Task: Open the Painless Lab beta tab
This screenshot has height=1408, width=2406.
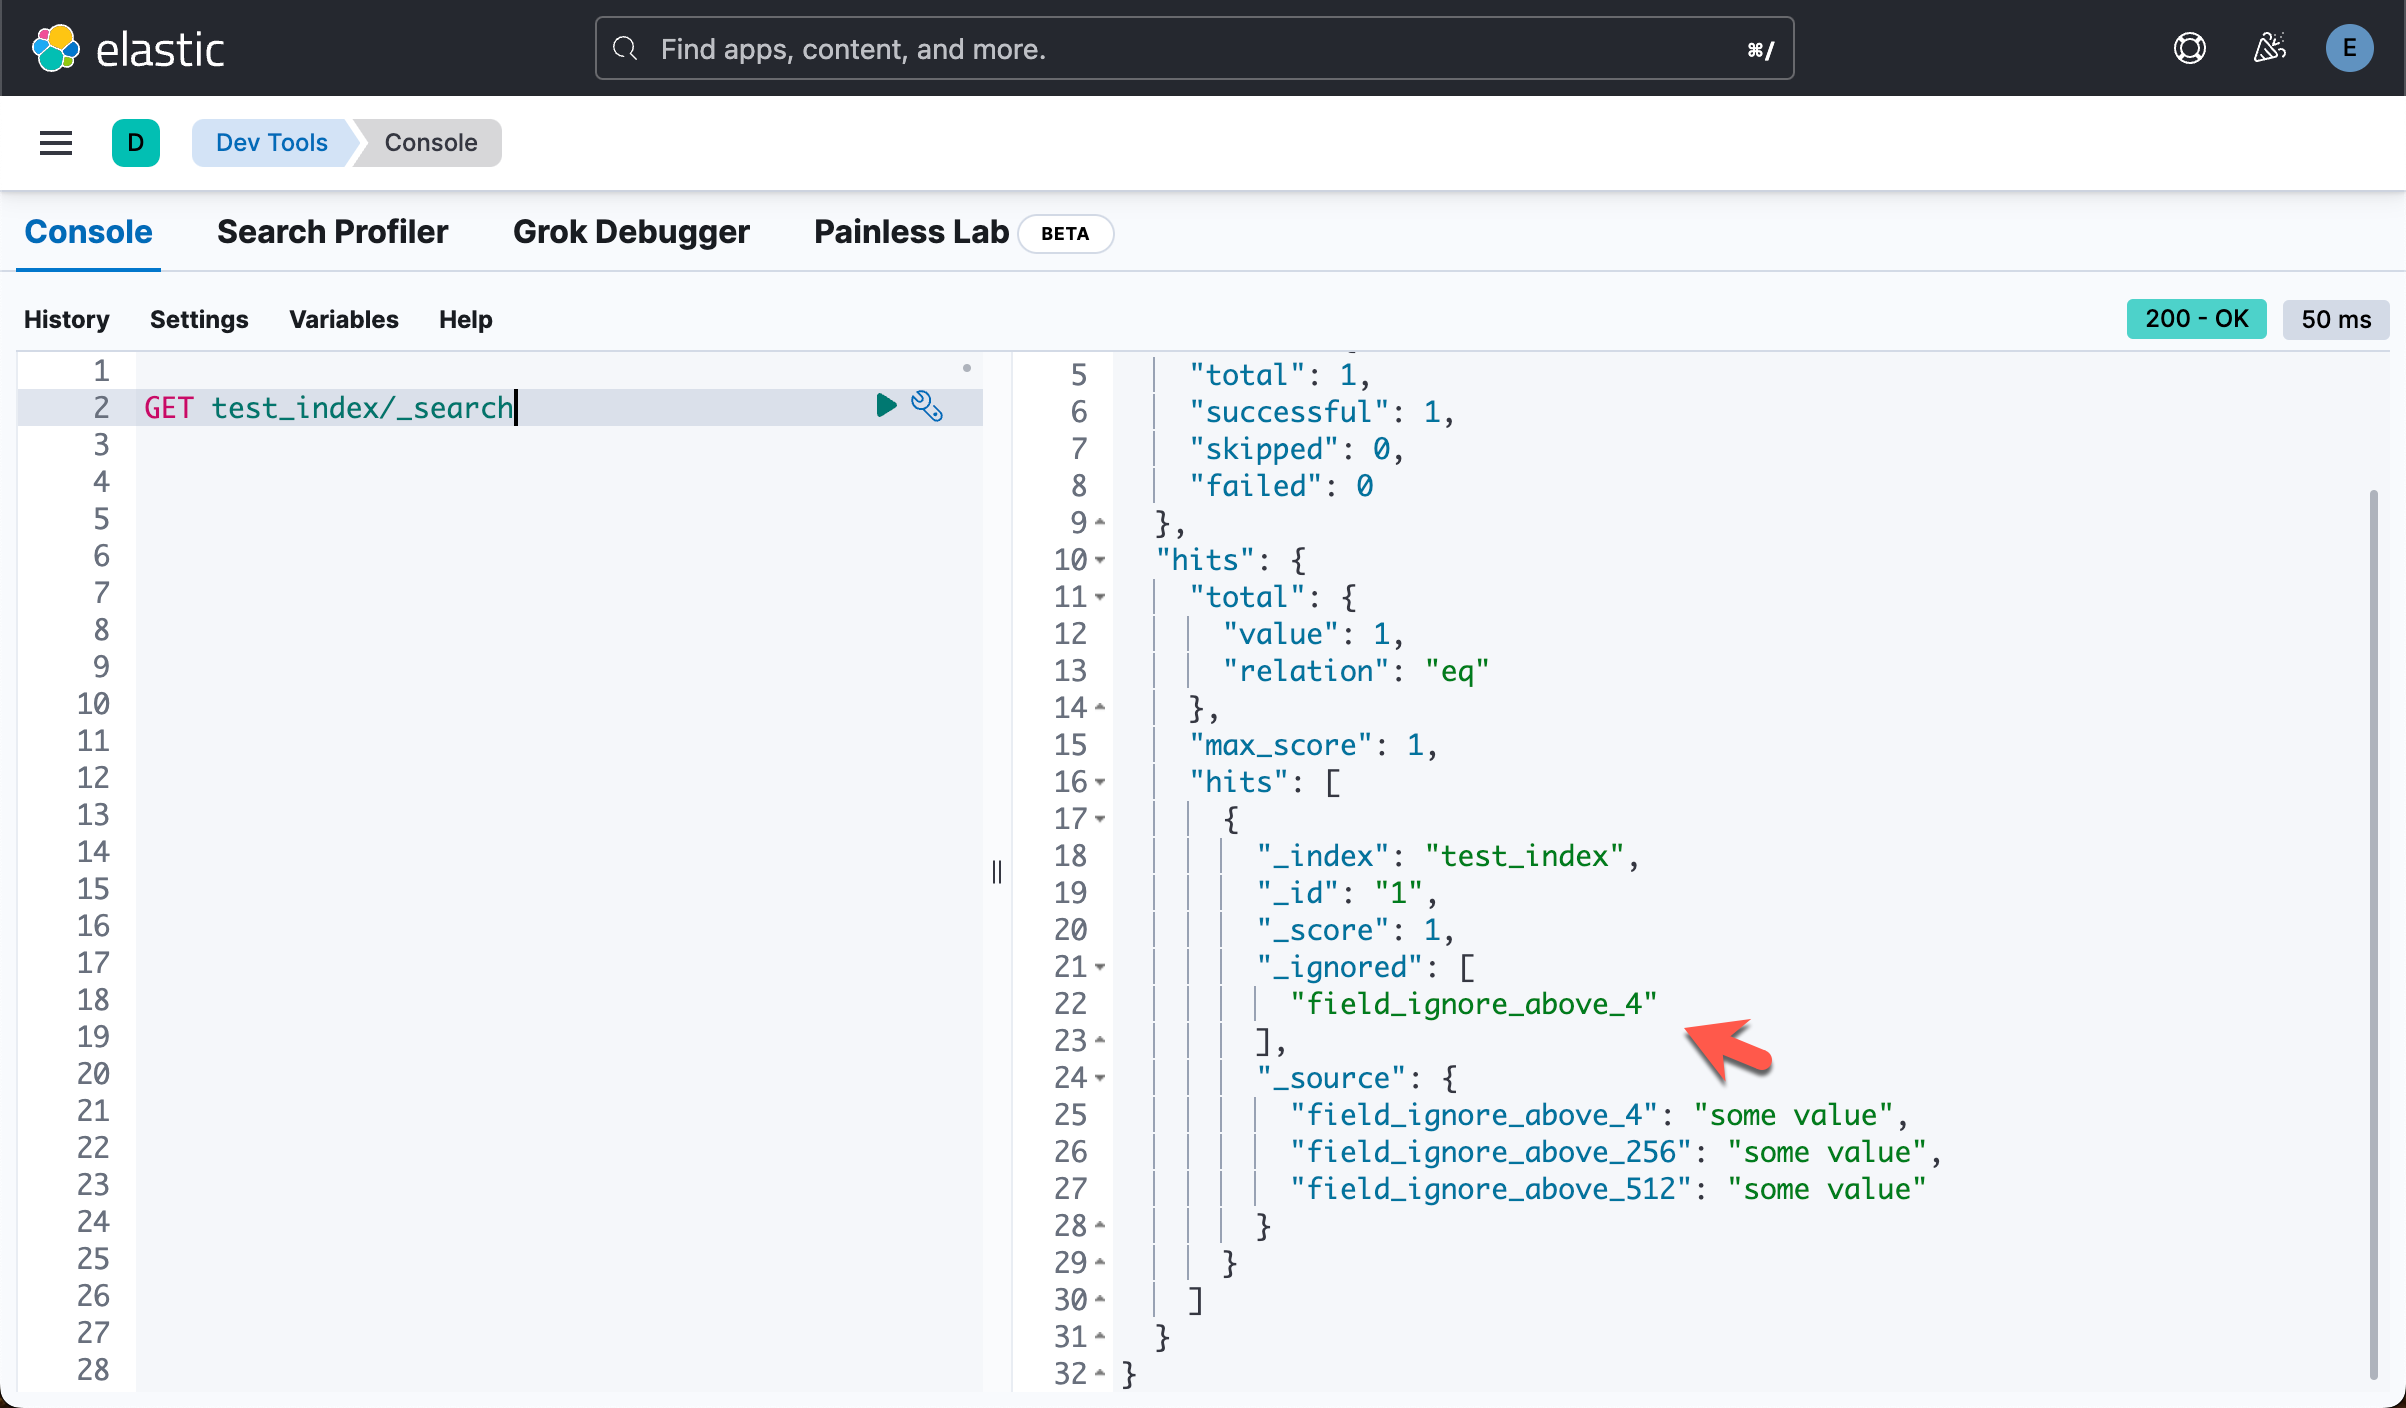Action: [x=910, y=231]
